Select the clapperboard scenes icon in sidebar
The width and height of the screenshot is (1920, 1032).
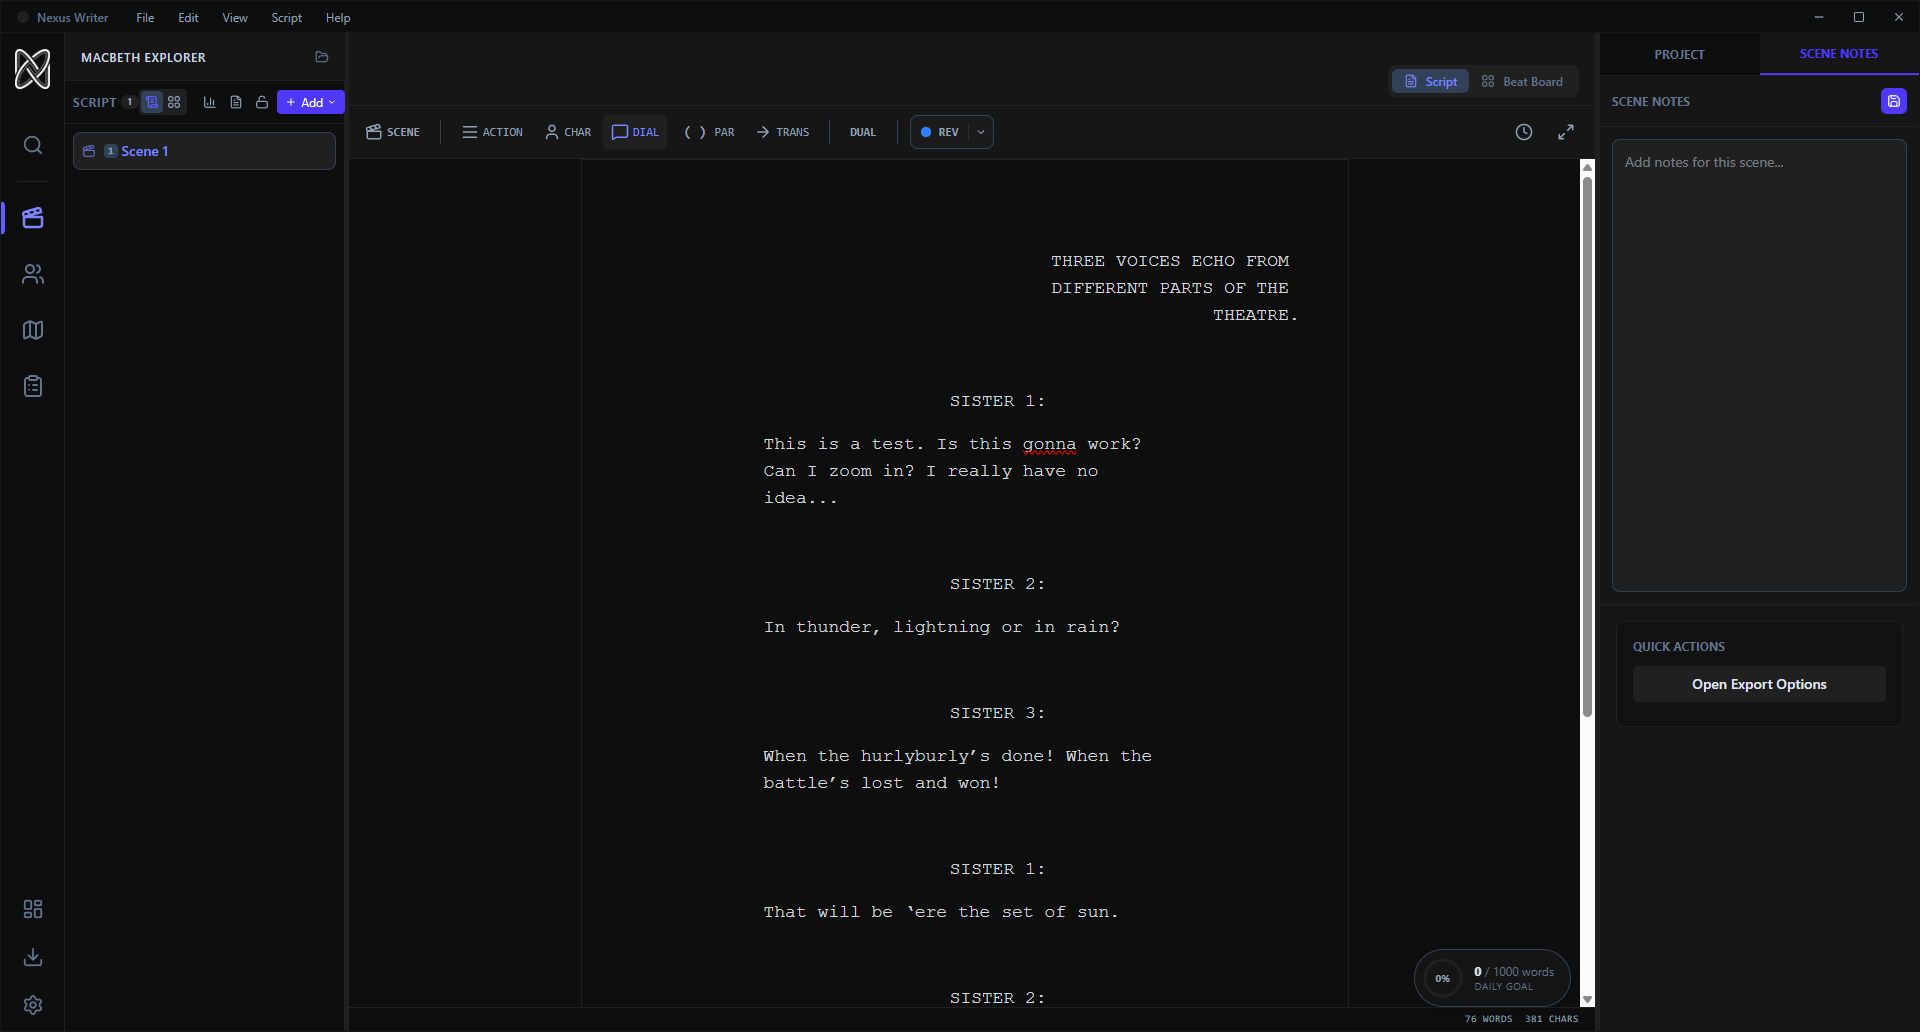point(33,218)
